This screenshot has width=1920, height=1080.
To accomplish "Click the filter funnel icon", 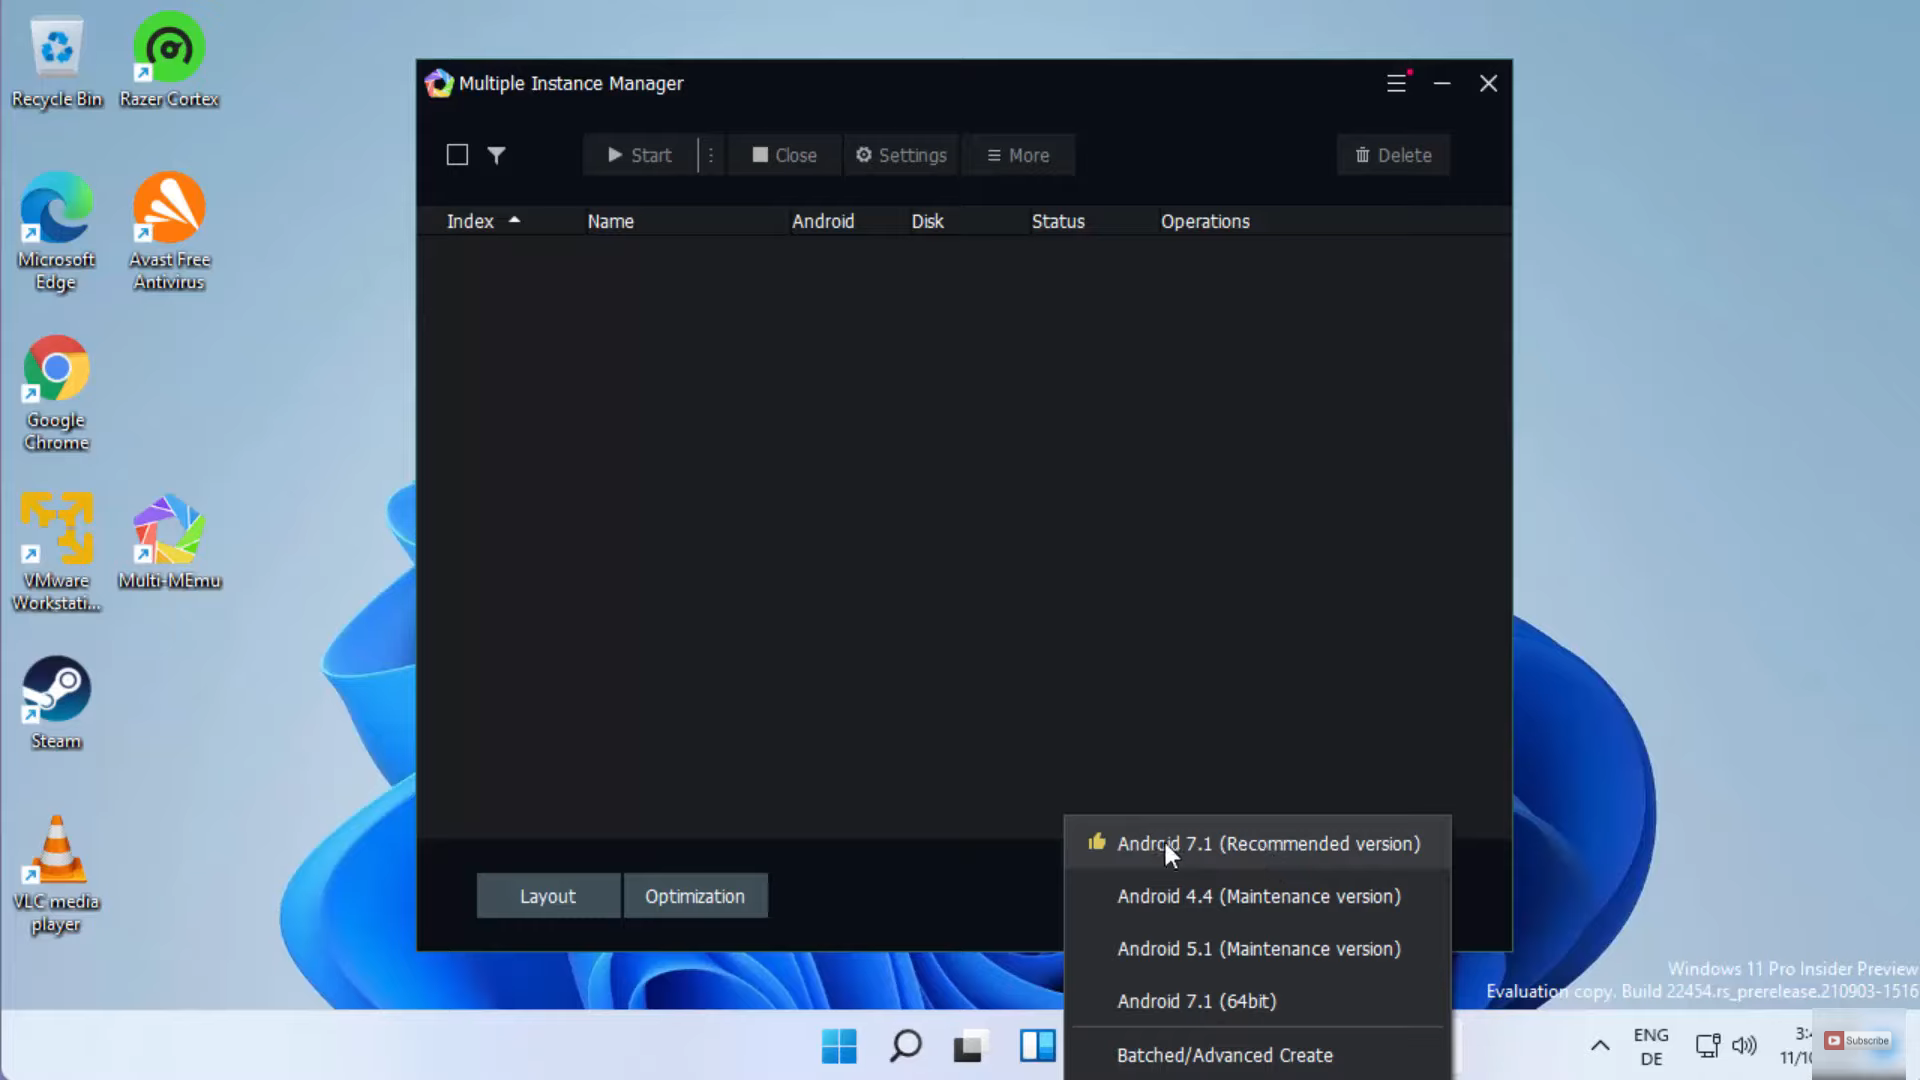I will [496, 155].
